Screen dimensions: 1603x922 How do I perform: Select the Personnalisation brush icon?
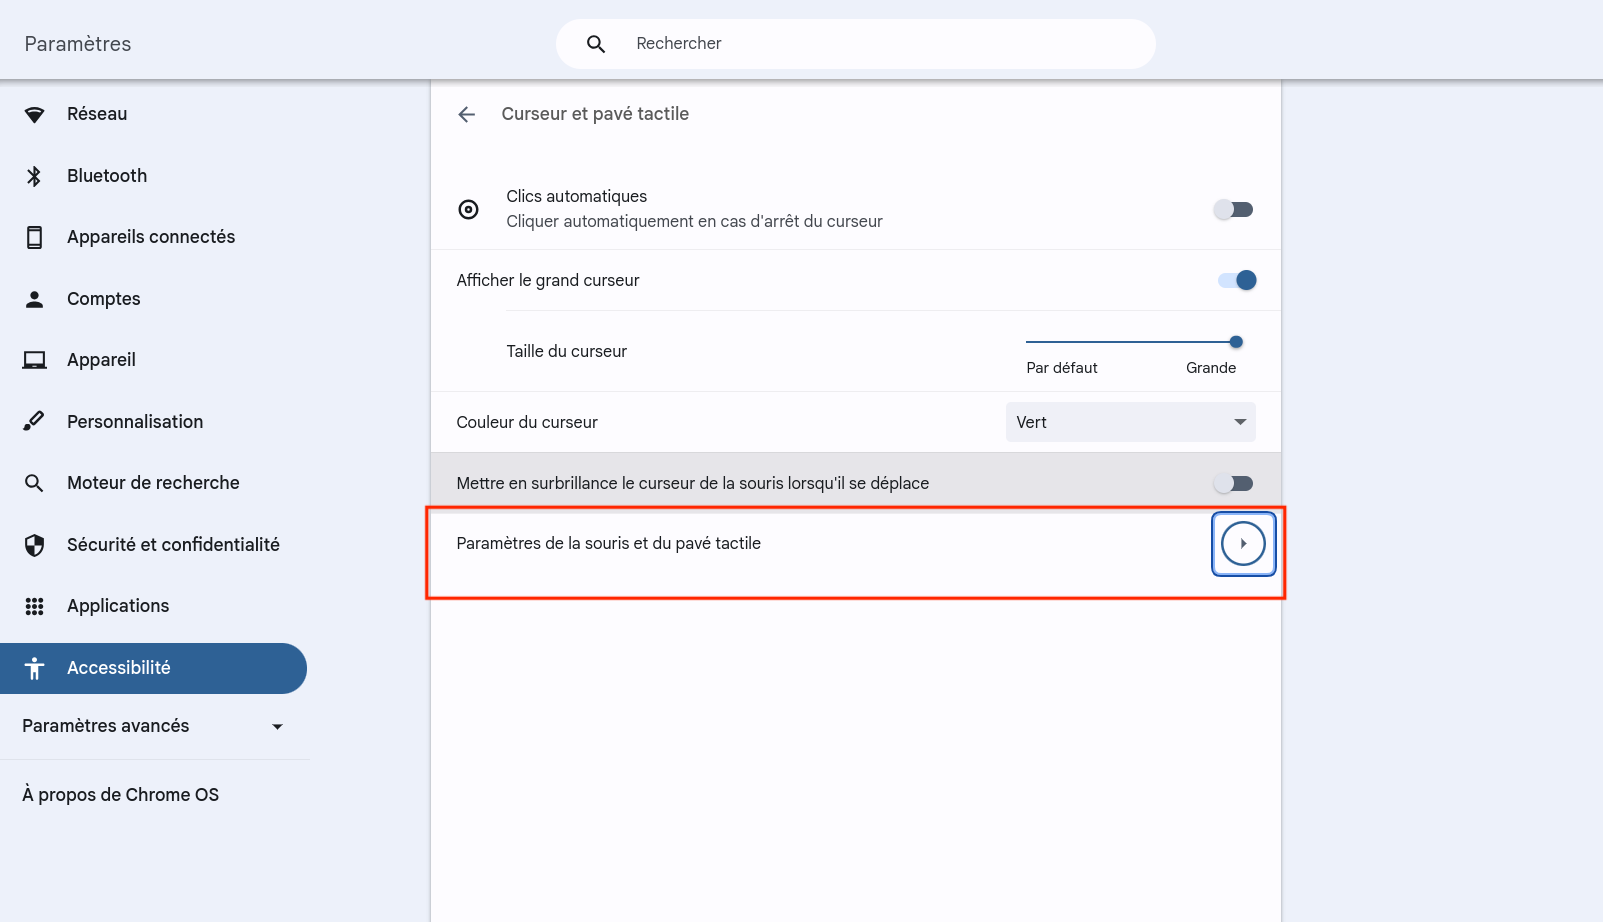tap(34, 421)
